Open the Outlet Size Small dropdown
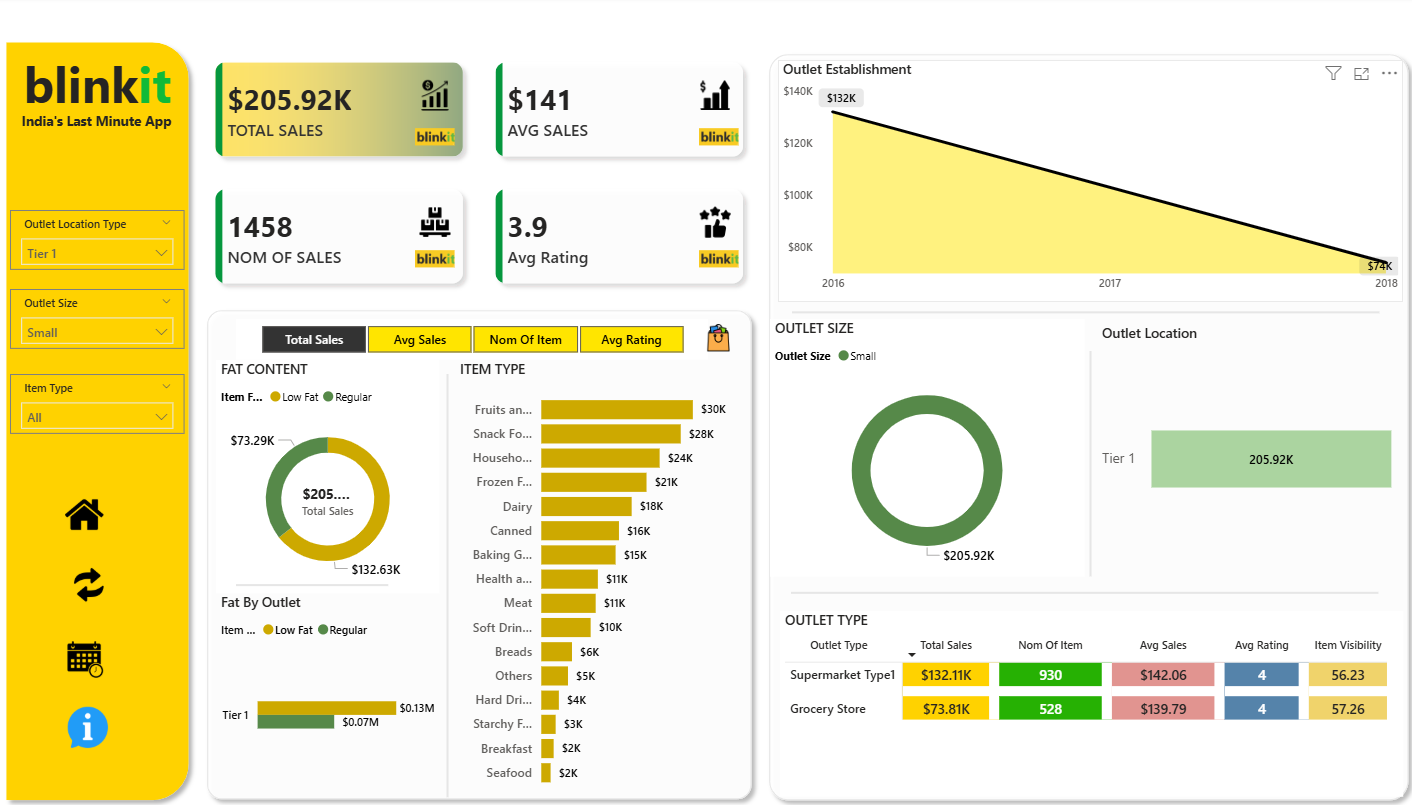Image resolution: width=1412 pixels, height=805 pixels. coord(97,332)
